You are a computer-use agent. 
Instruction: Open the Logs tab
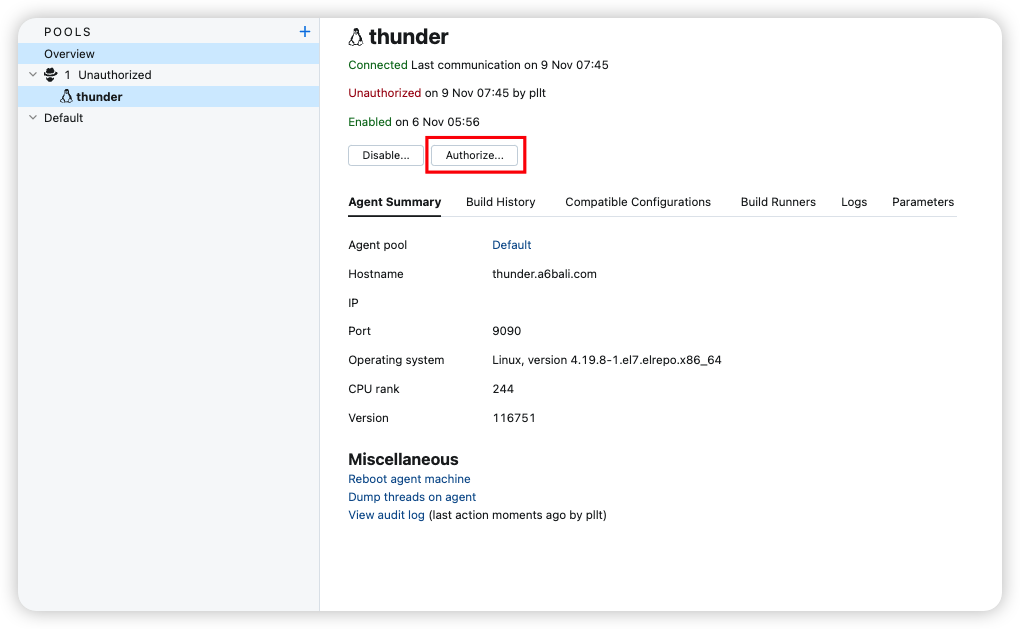point(853,202)
